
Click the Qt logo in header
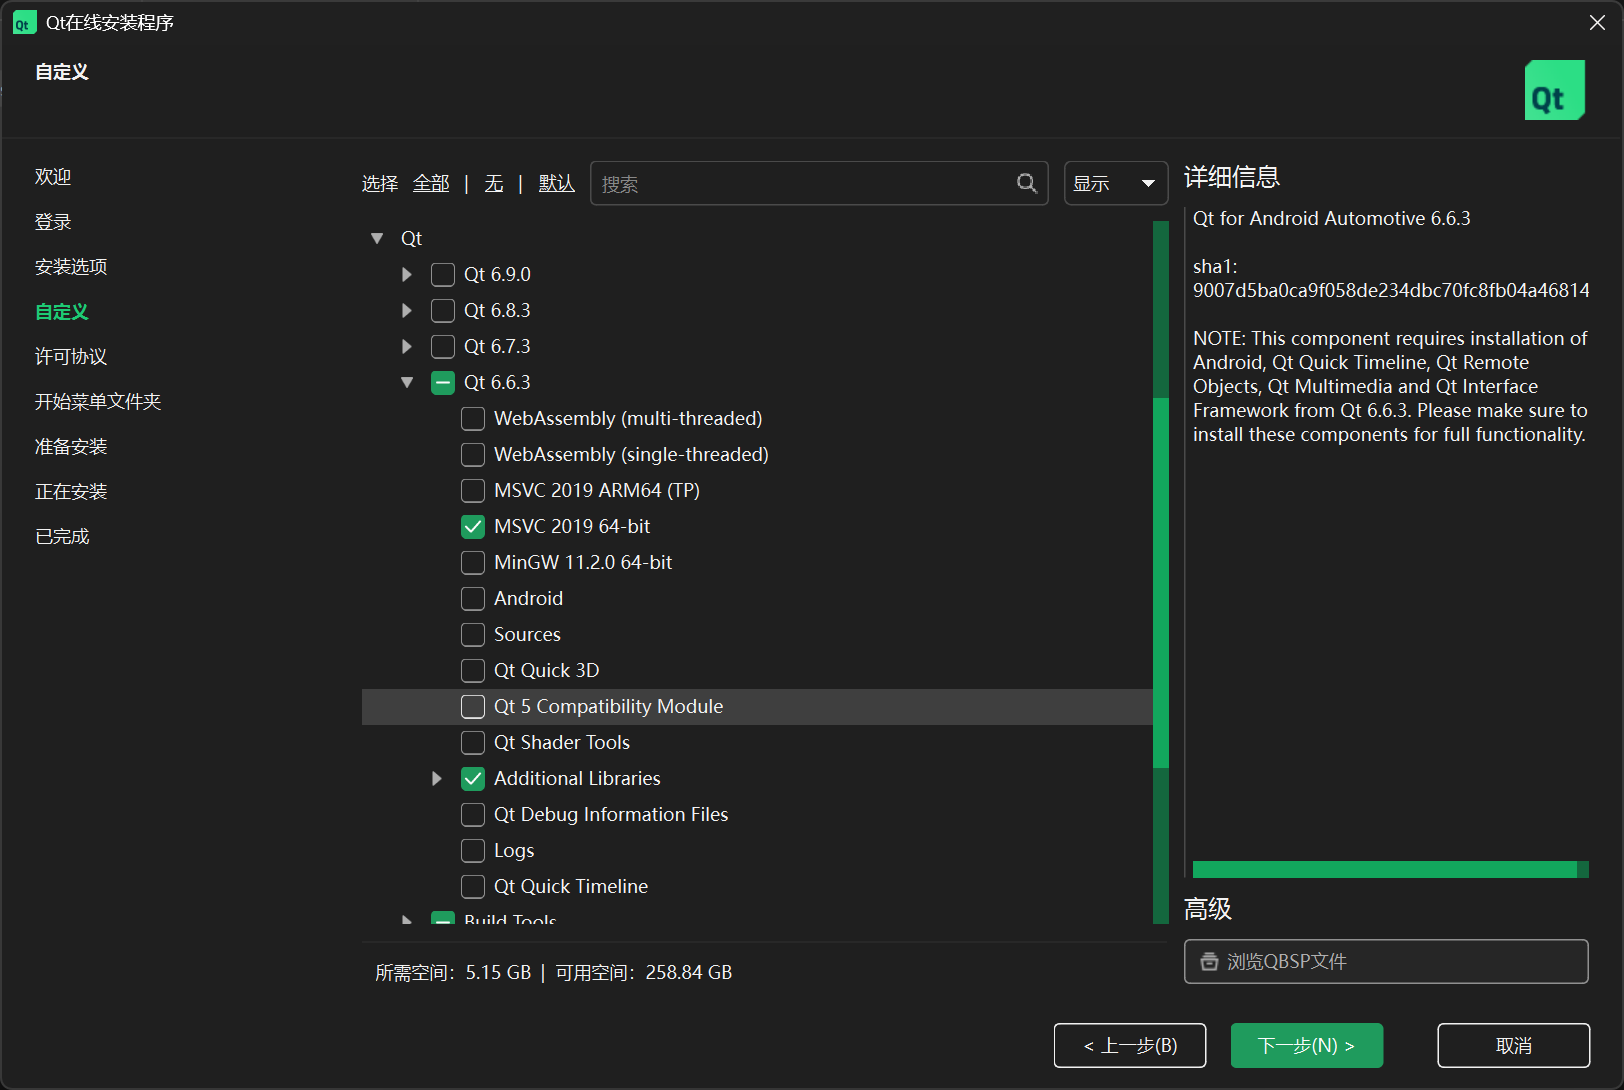tap(1554, 90)
